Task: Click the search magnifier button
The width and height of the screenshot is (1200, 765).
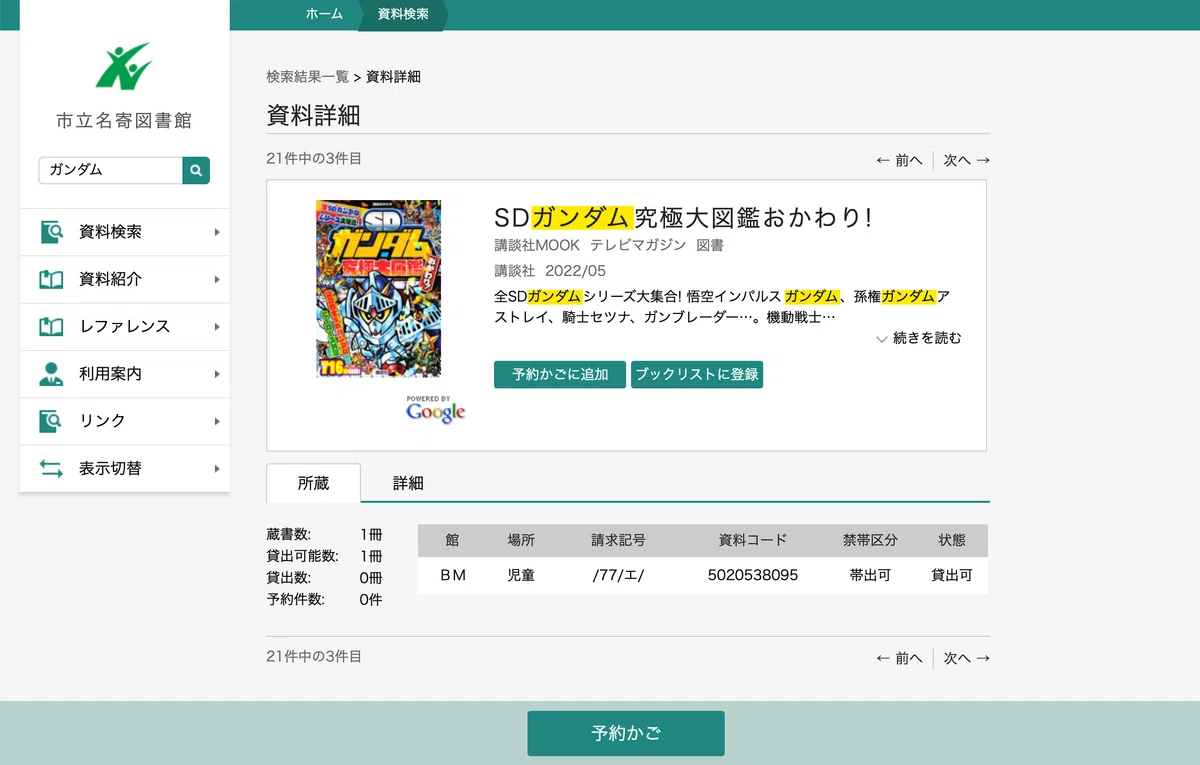Action: point(196,170)
